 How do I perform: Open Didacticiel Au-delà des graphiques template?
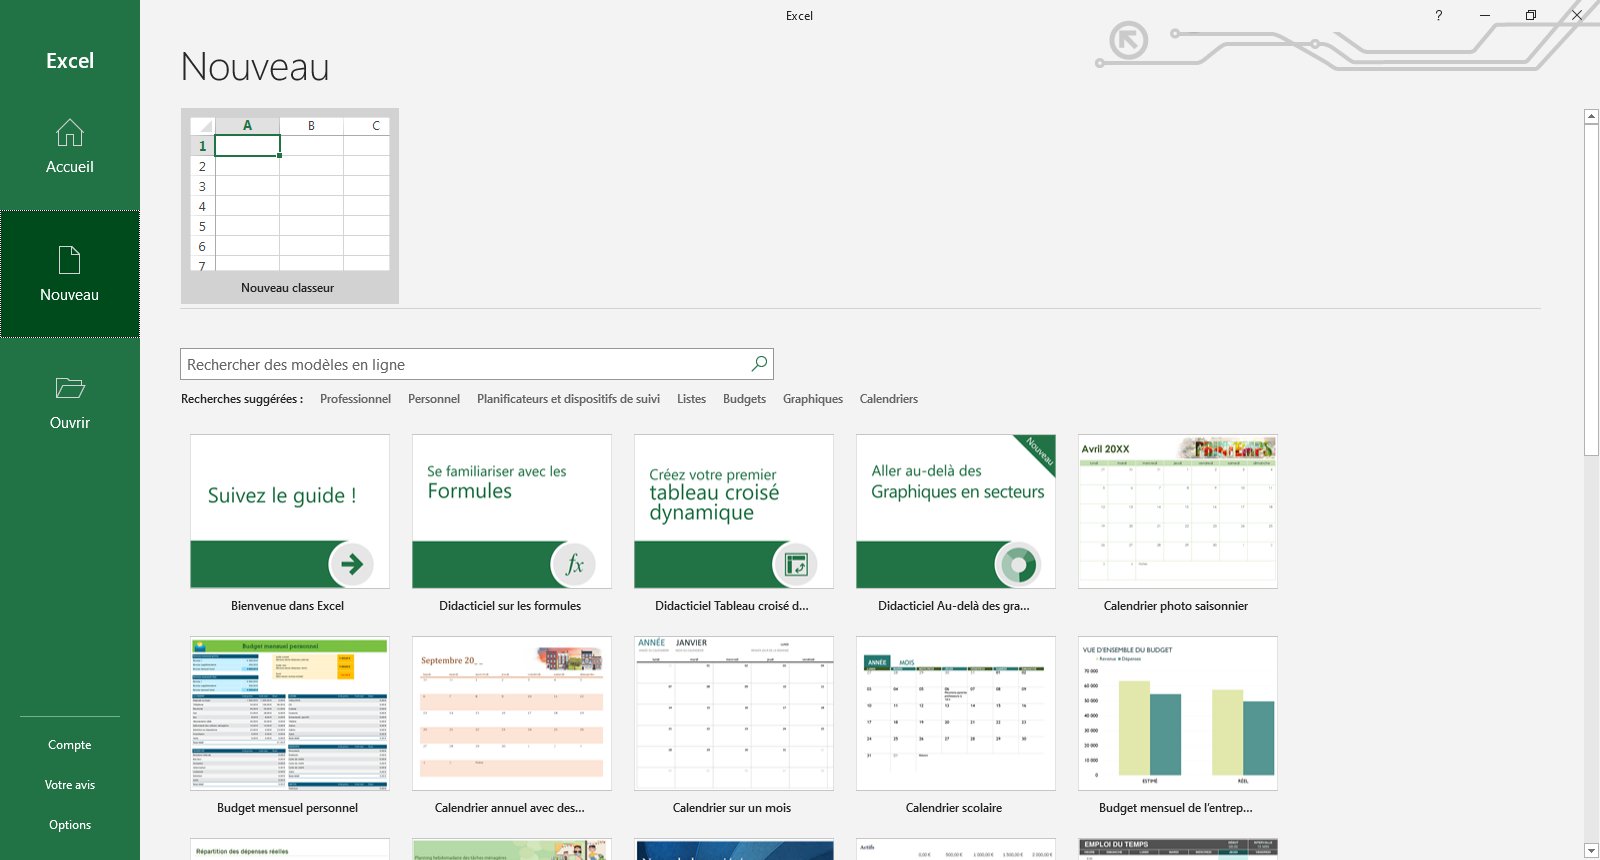point(956,511)
